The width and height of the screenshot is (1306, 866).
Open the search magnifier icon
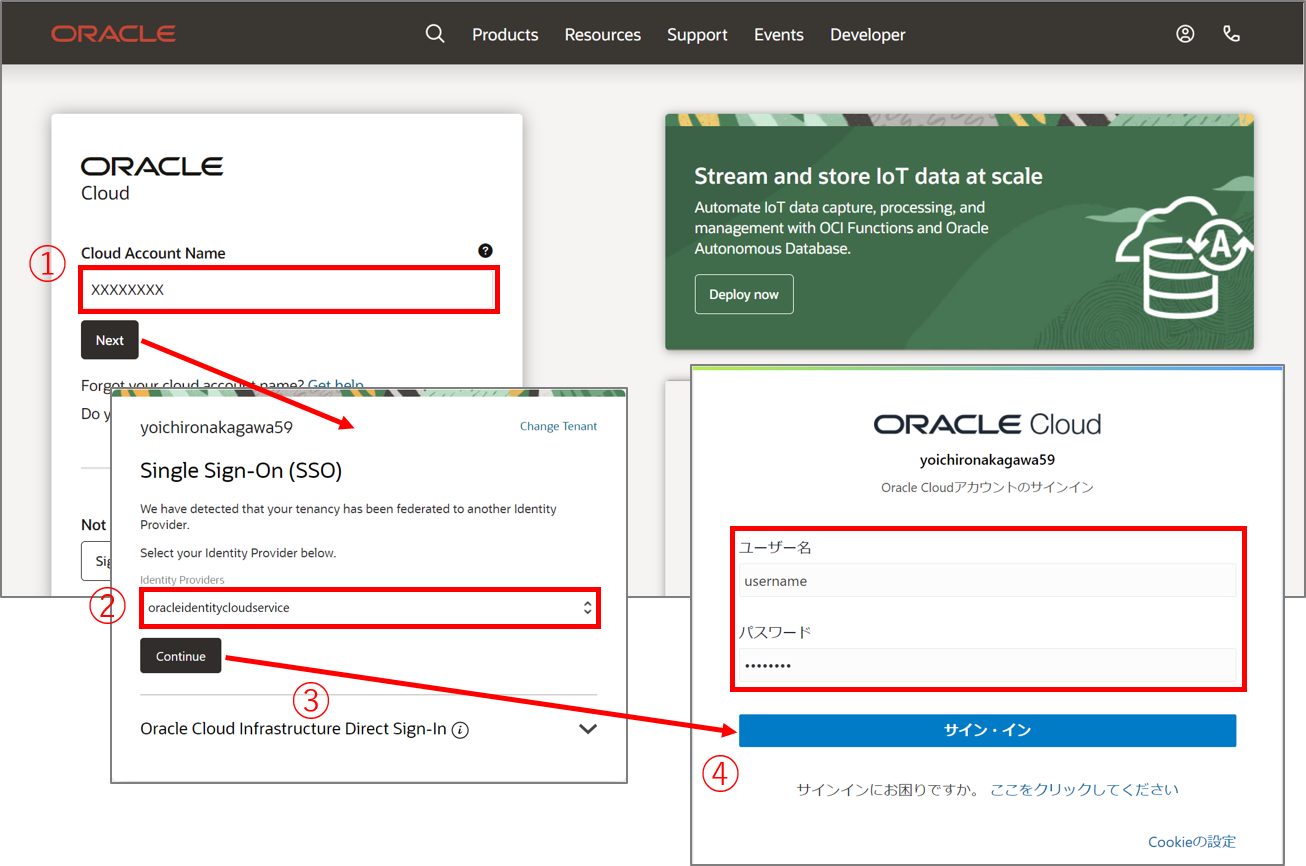[434, 34]
